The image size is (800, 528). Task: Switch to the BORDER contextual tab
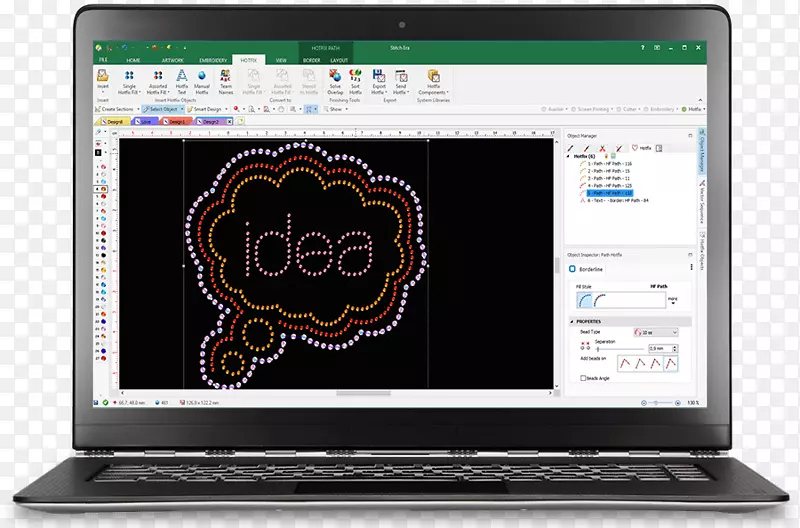[x=311, y=60]
